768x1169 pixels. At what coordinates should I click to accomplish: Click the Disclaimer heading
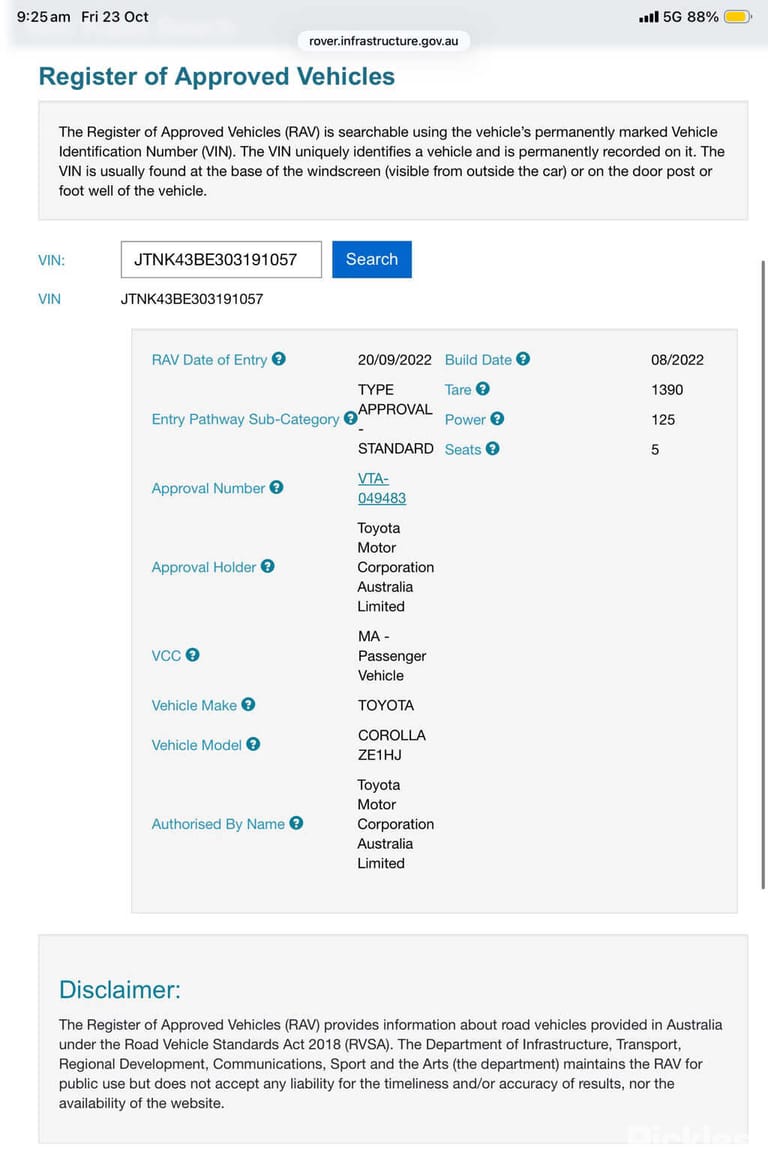tap(120, 989)
